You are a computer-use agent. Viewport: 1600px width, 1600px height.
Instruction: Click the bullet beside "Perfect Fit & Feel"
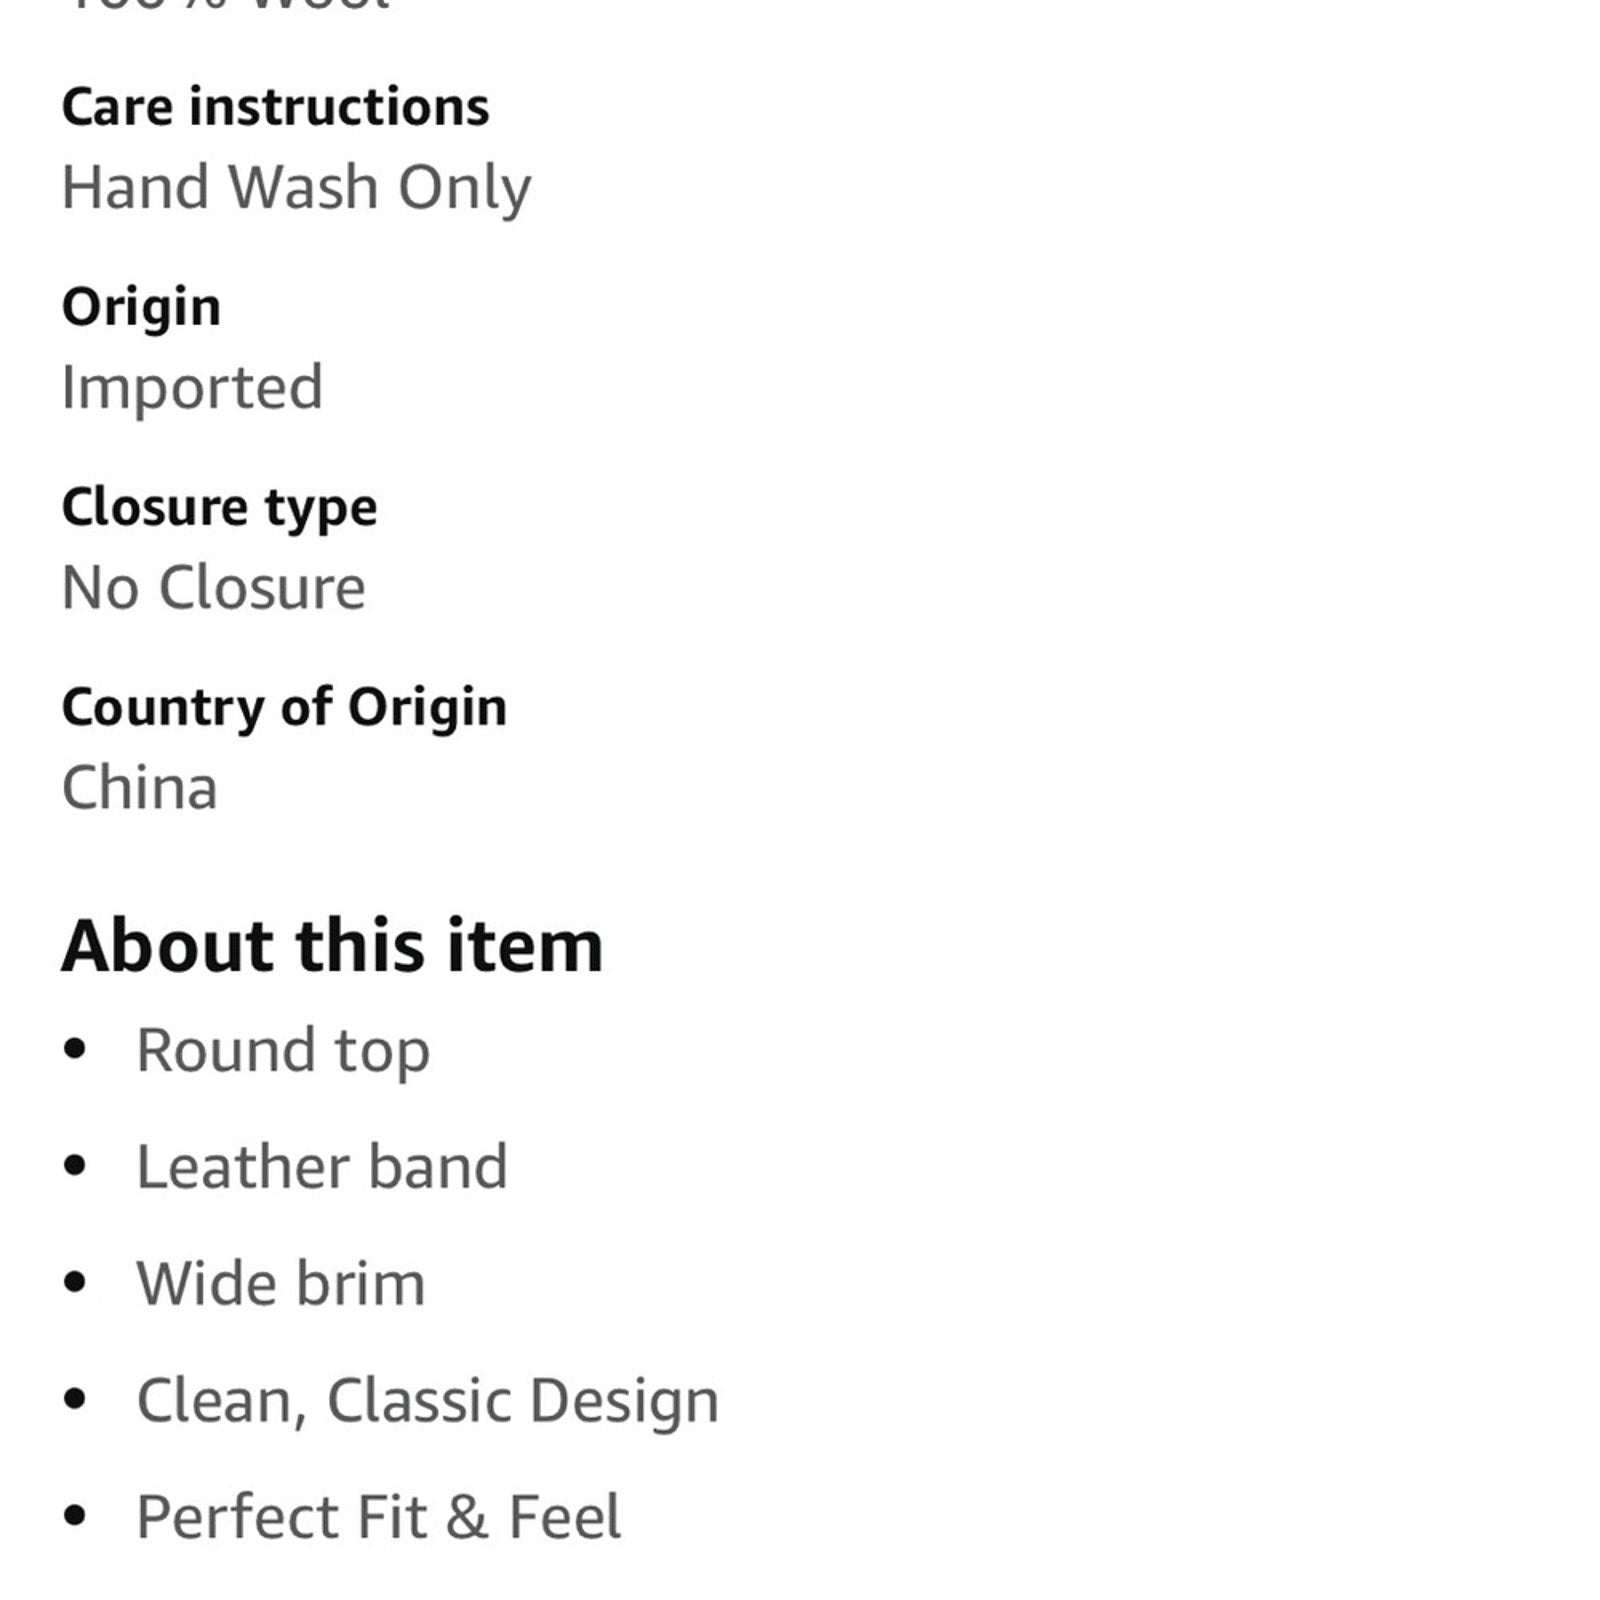74,1516
